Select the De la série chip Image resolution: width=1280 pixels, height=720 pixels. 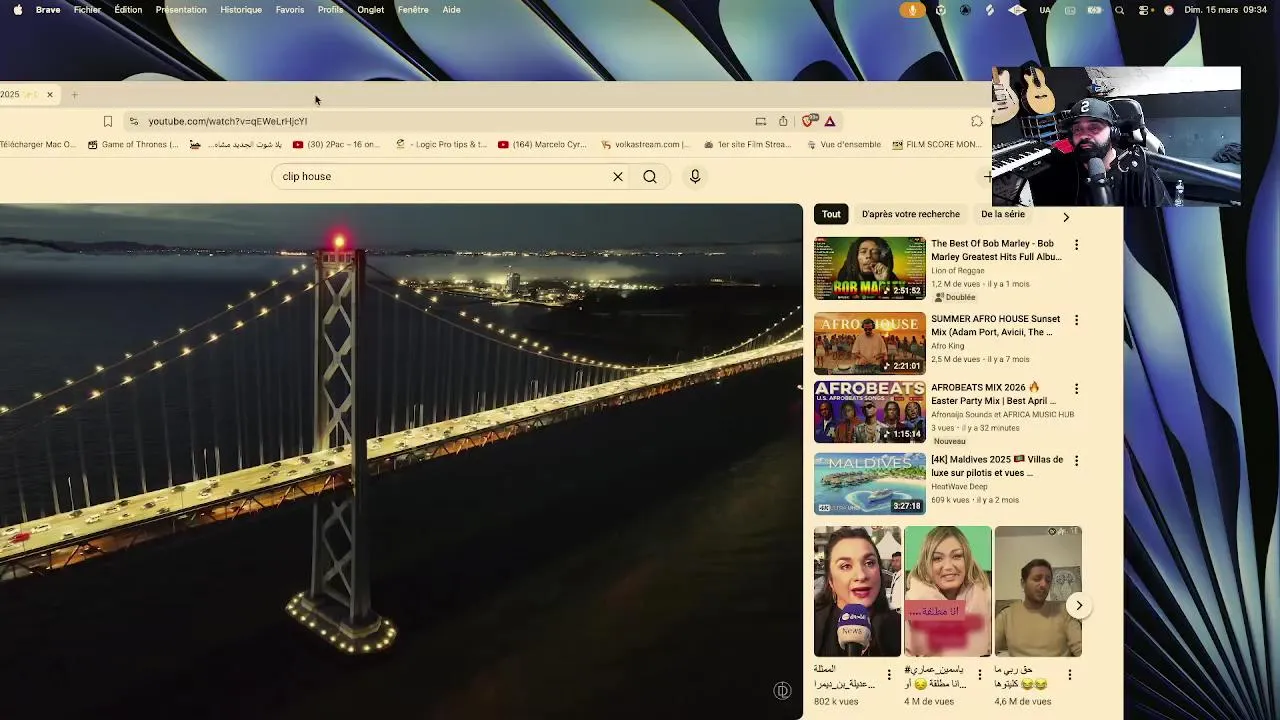[x=1003, y=214]
